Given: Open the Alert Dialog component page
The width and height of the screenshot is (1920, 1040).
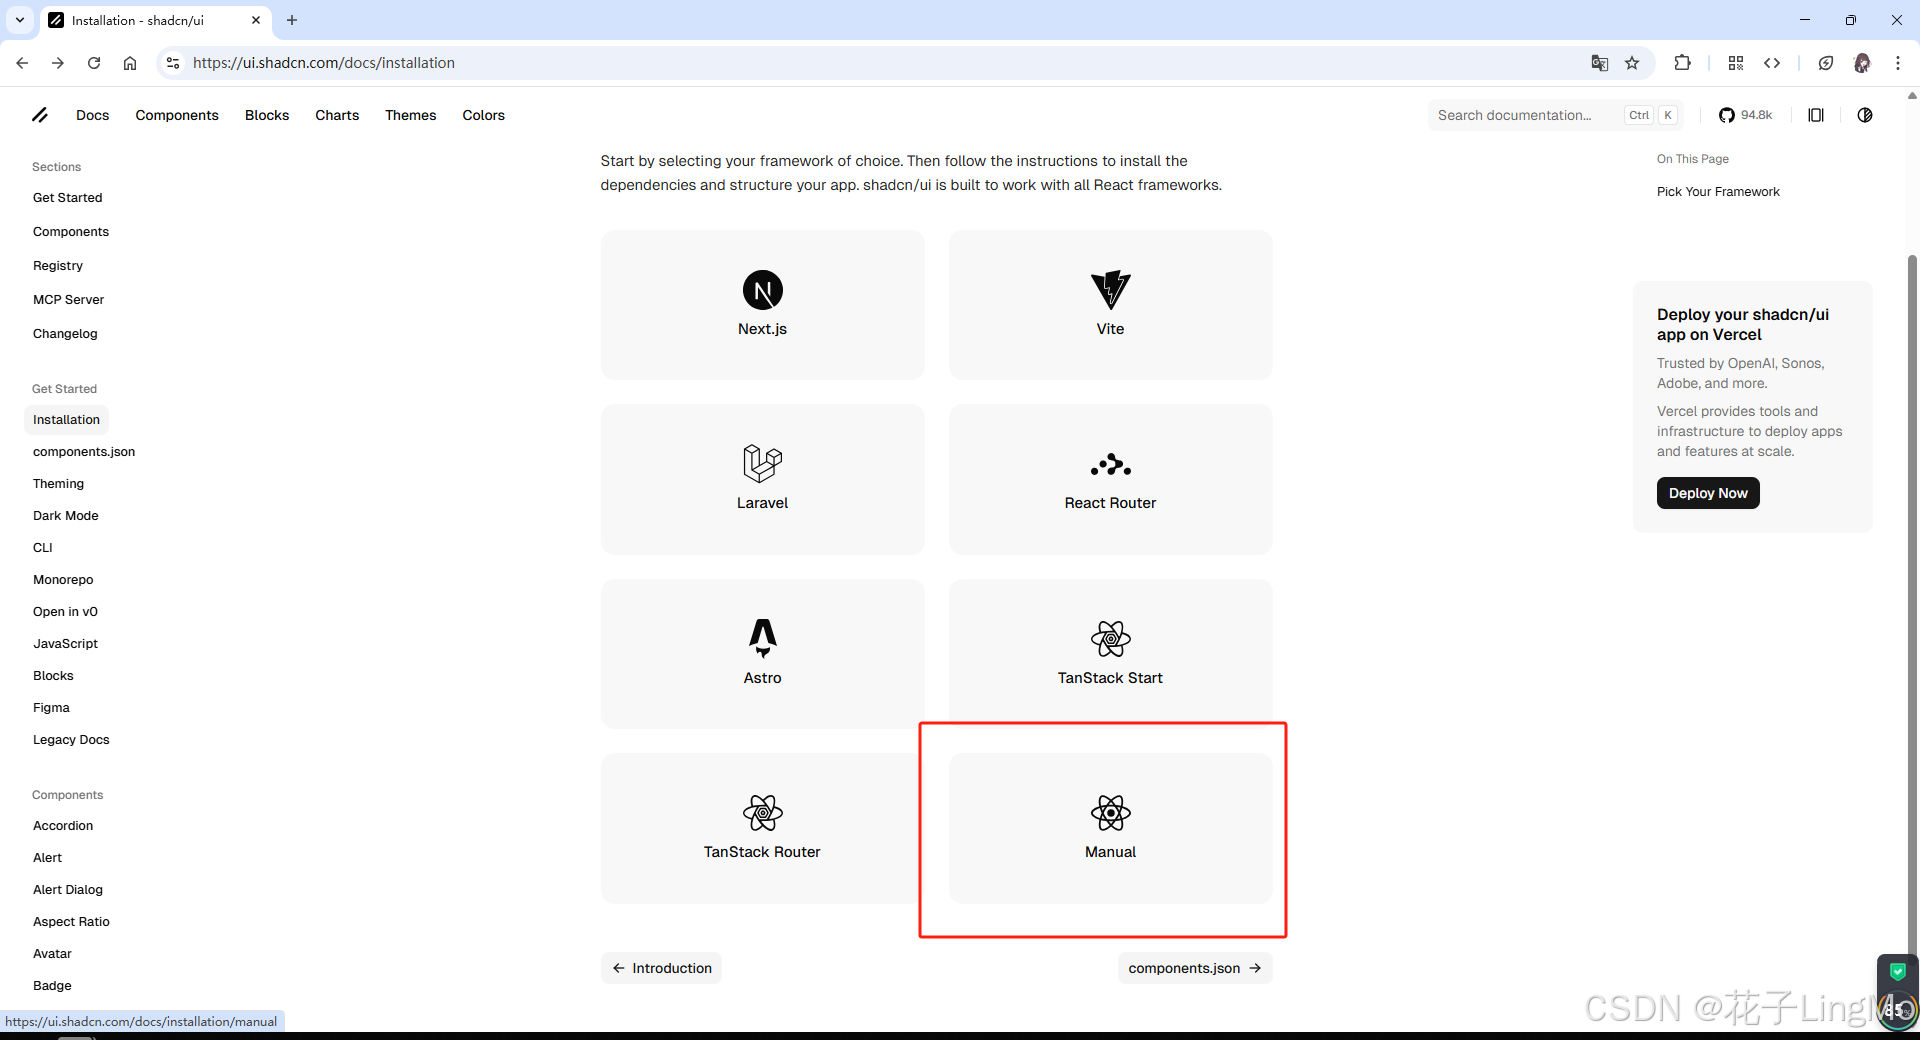Looking at the screenshot, I should [x=68, y=890].
